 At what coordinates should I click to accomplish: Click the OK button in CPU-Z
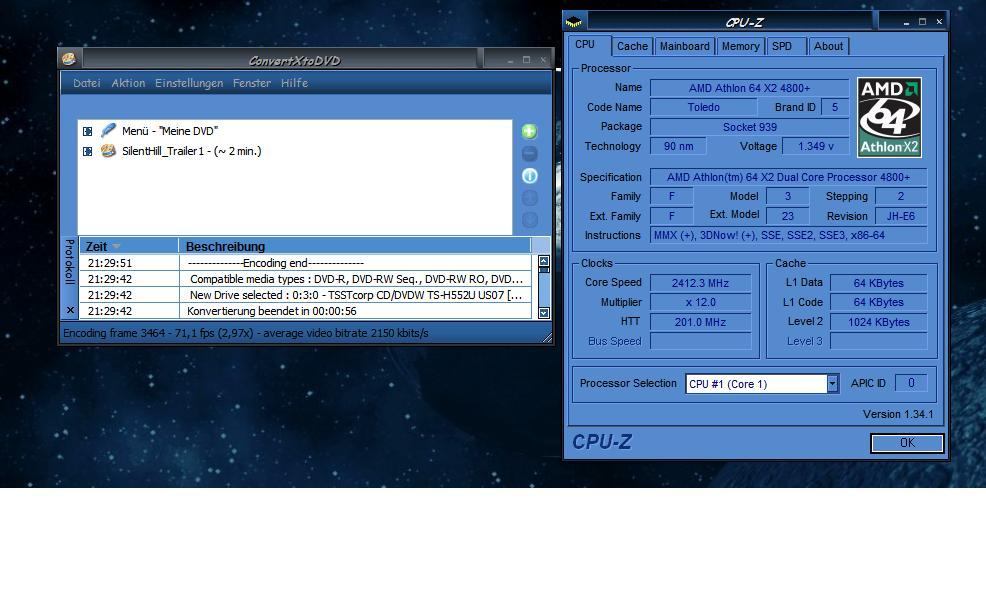[x=907, y=443]
